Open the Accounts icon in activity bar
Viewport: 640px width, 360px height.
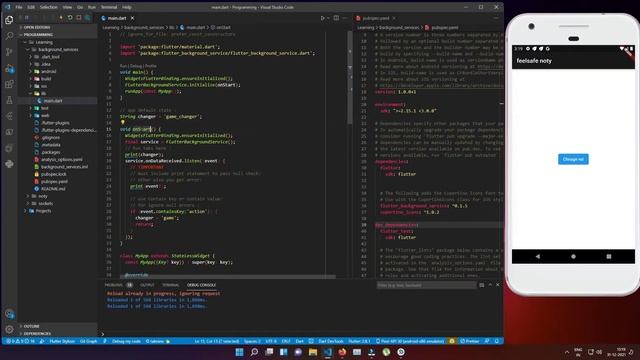coord(9,314)
